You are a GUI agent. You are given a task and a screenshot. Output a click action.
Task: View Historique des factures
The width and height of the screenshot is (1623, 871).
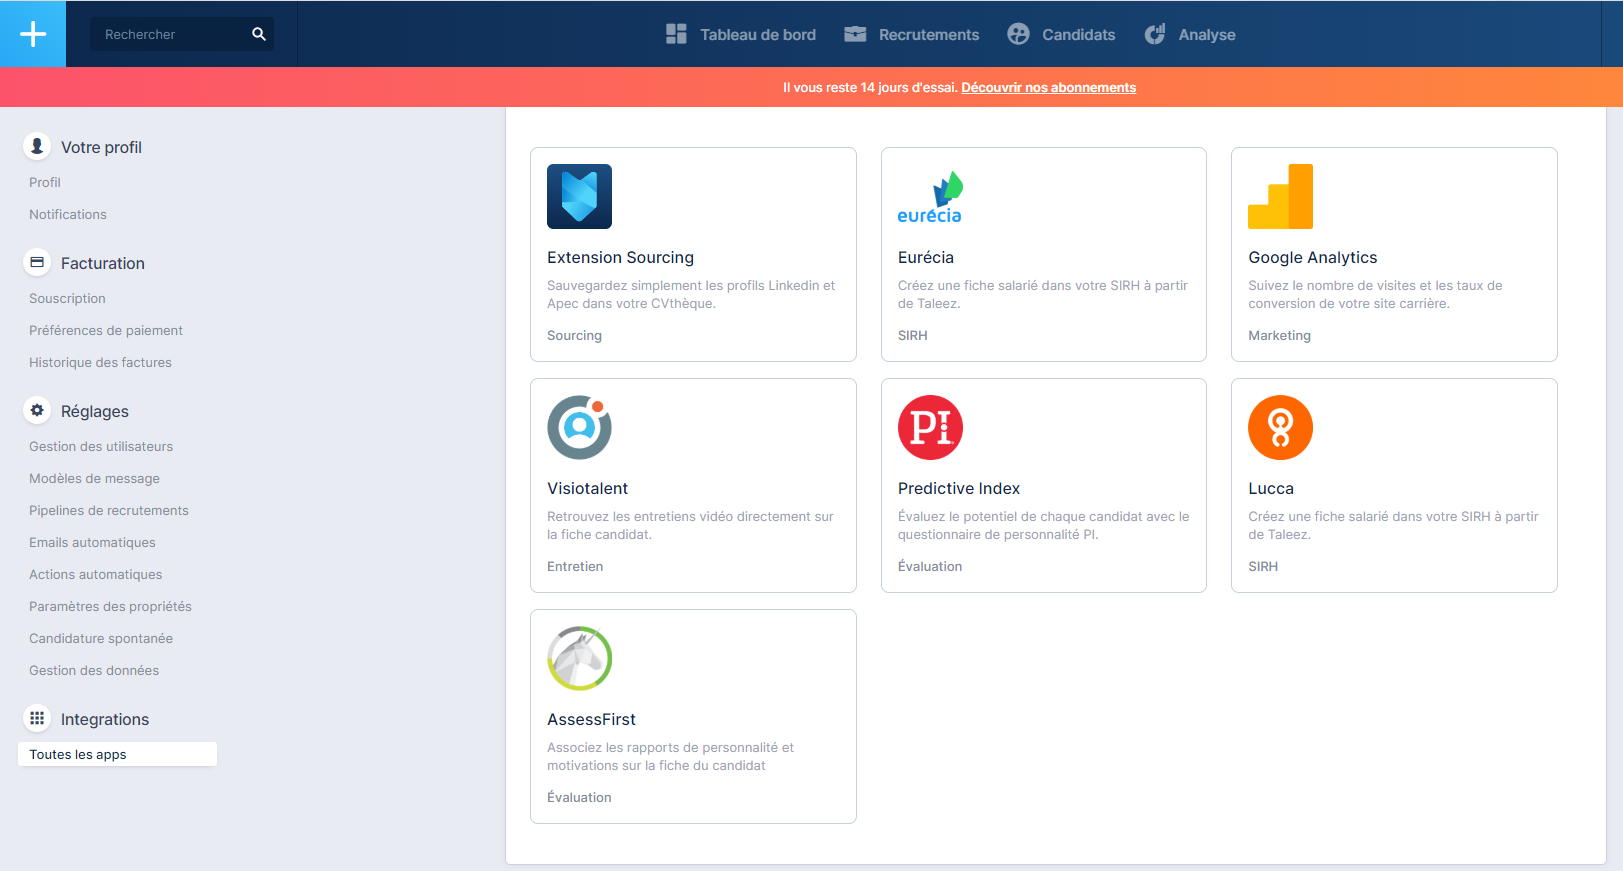pos(100,362)
